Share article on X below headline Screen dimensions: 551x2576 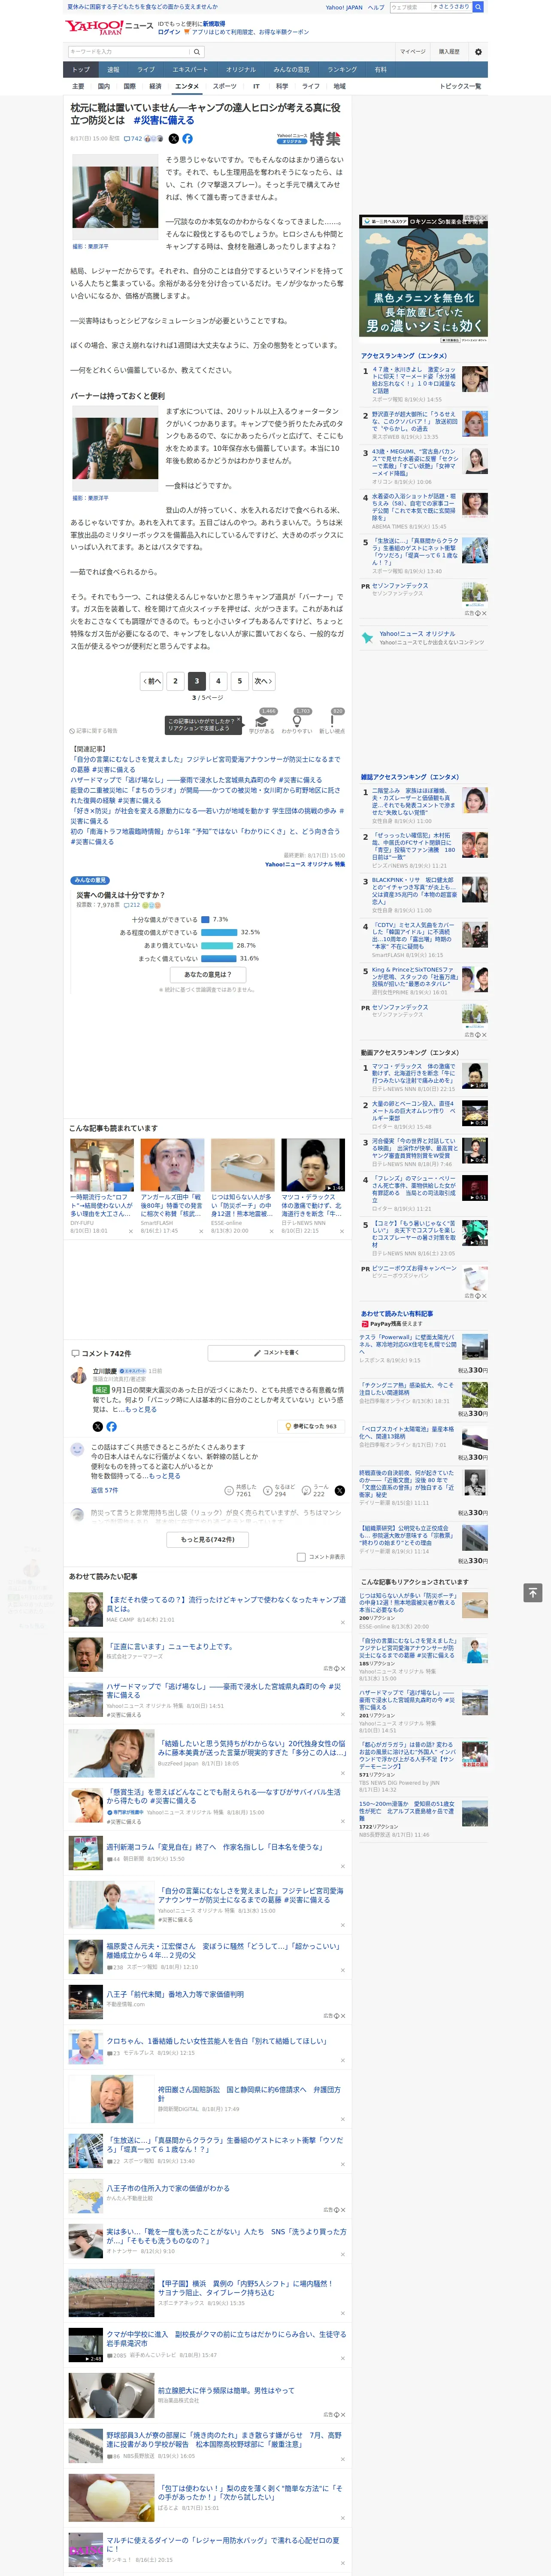174,139
